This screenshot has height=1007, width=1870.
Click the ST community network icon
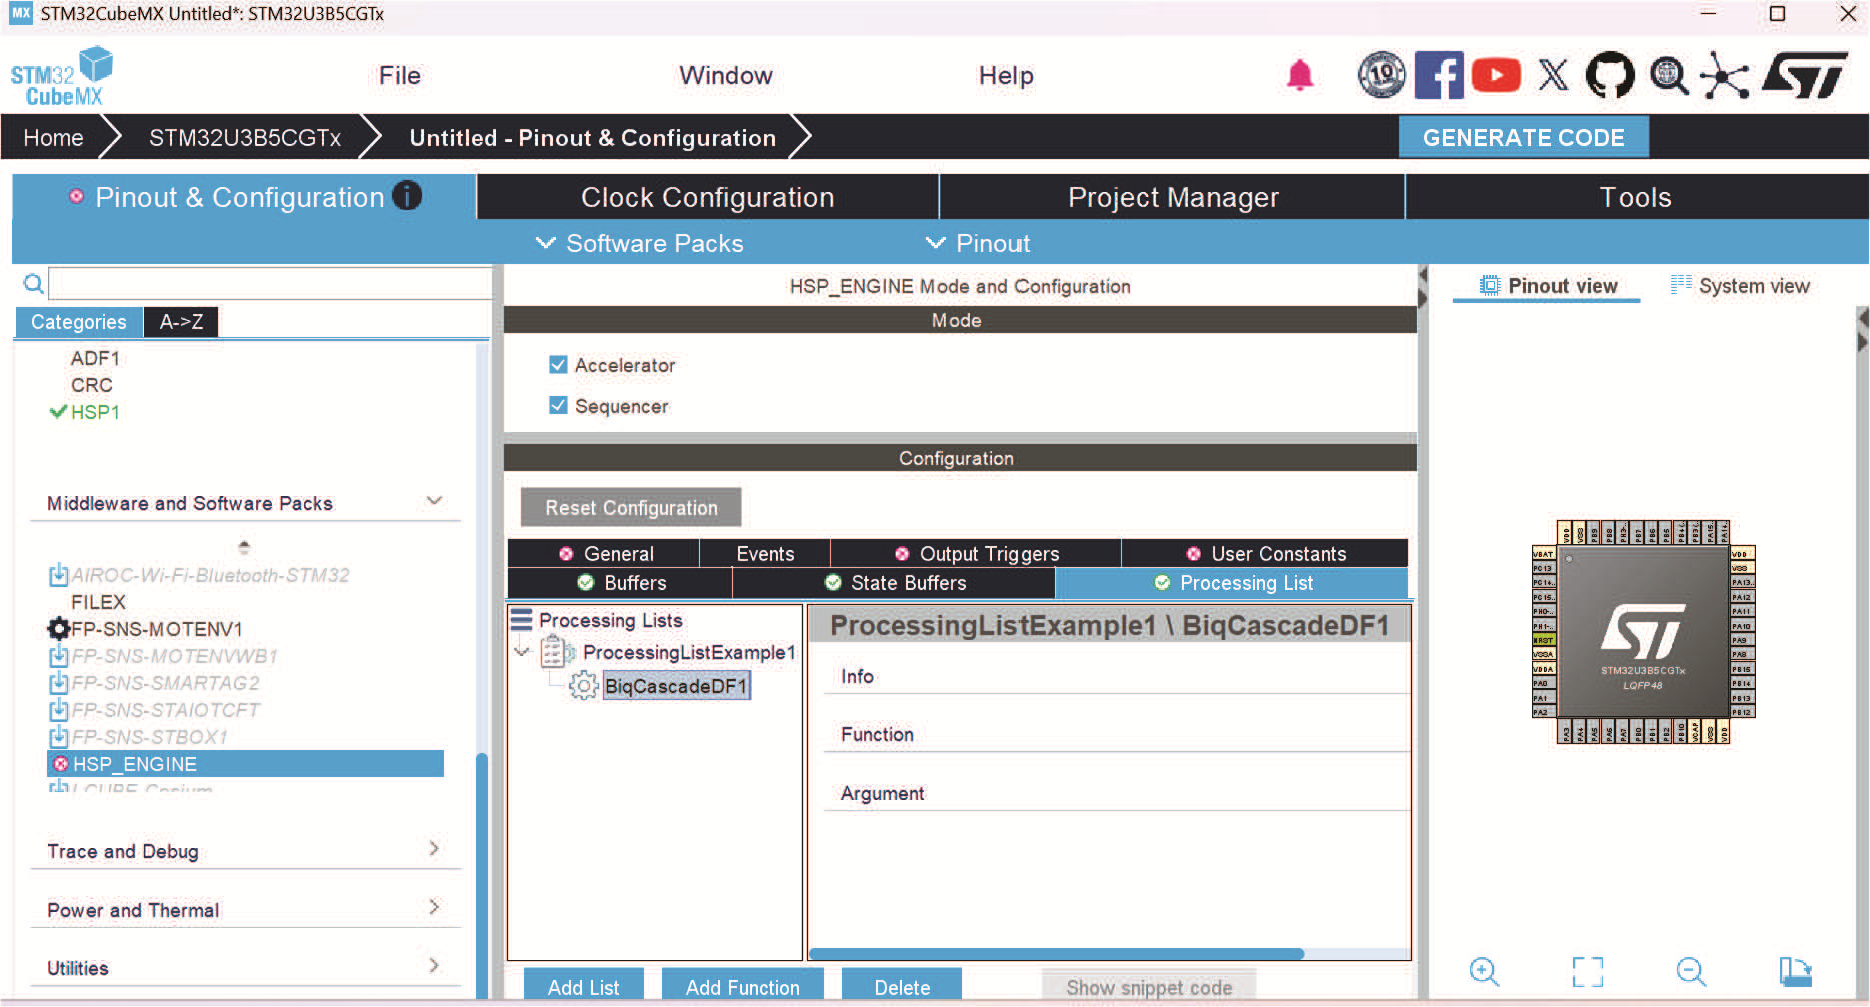point(1725,76)
